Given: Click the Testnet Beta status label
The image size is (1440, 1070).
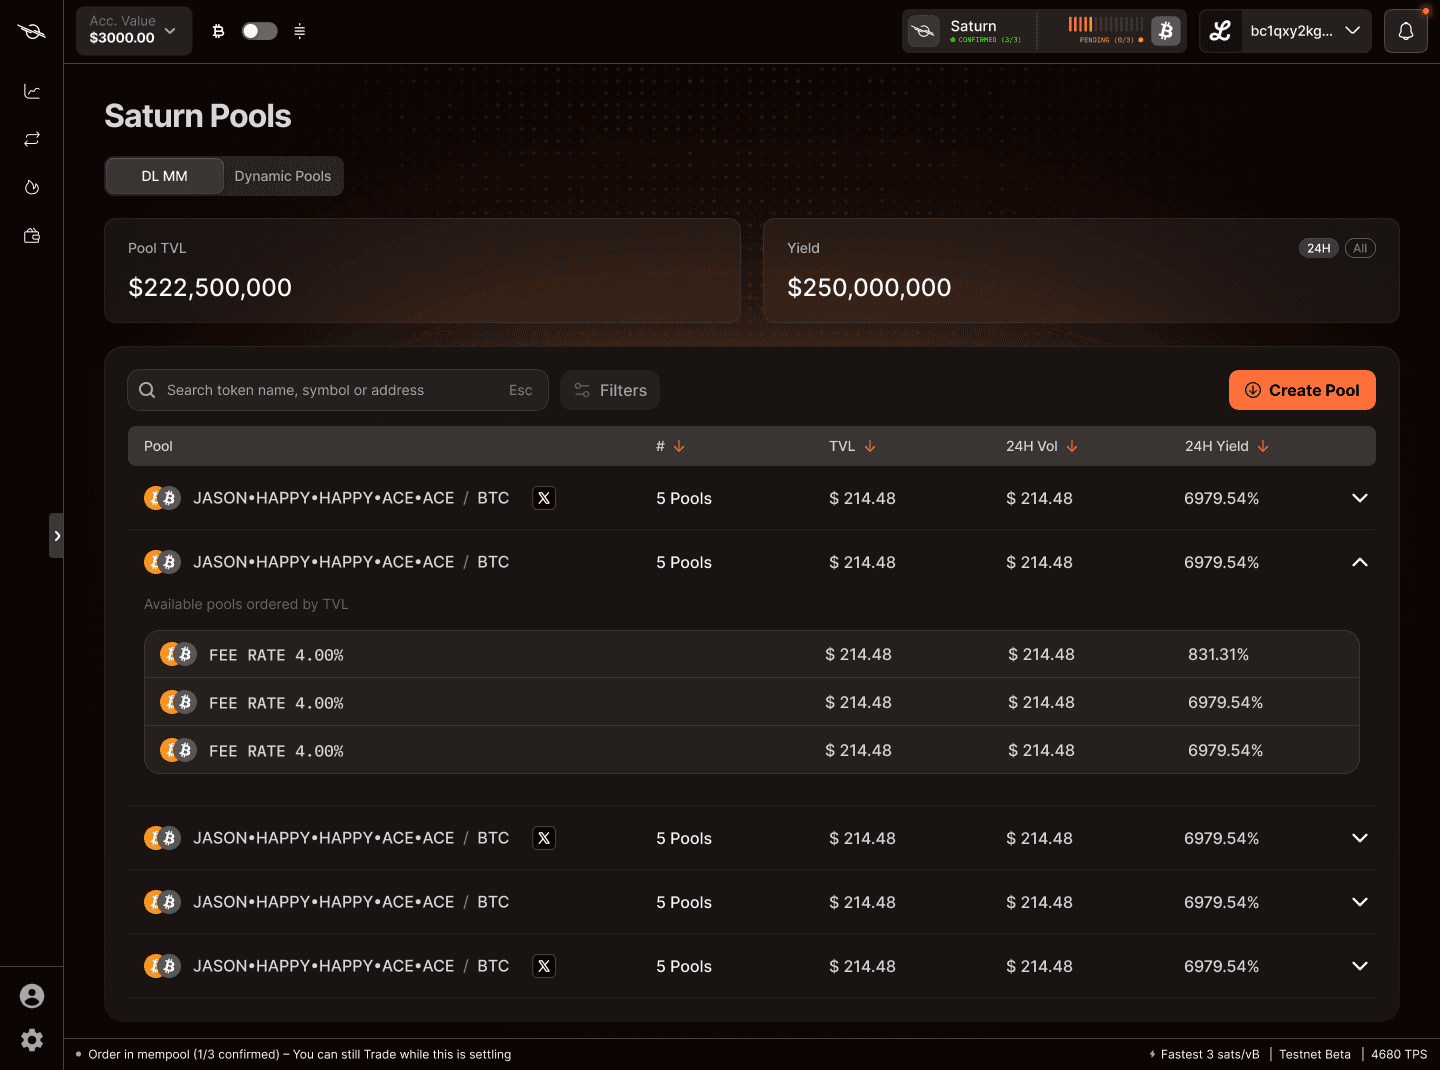Looking at the screenshot, I should pos(1315,1054).
